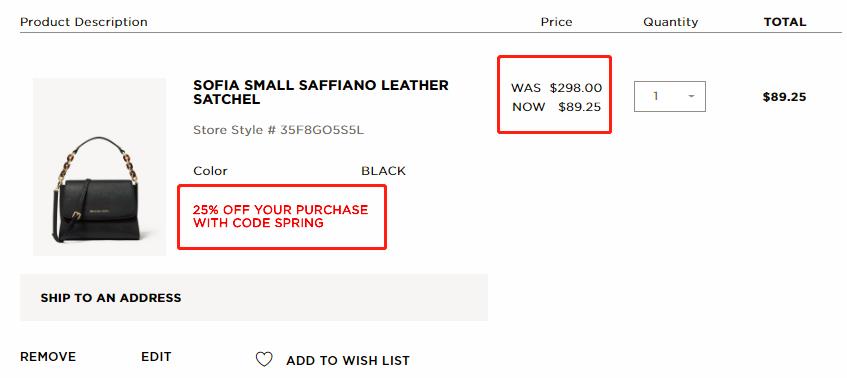Remove the satchel from the cart
The width and height of the screenshot is (847, 378).
(x=48, y=357)
